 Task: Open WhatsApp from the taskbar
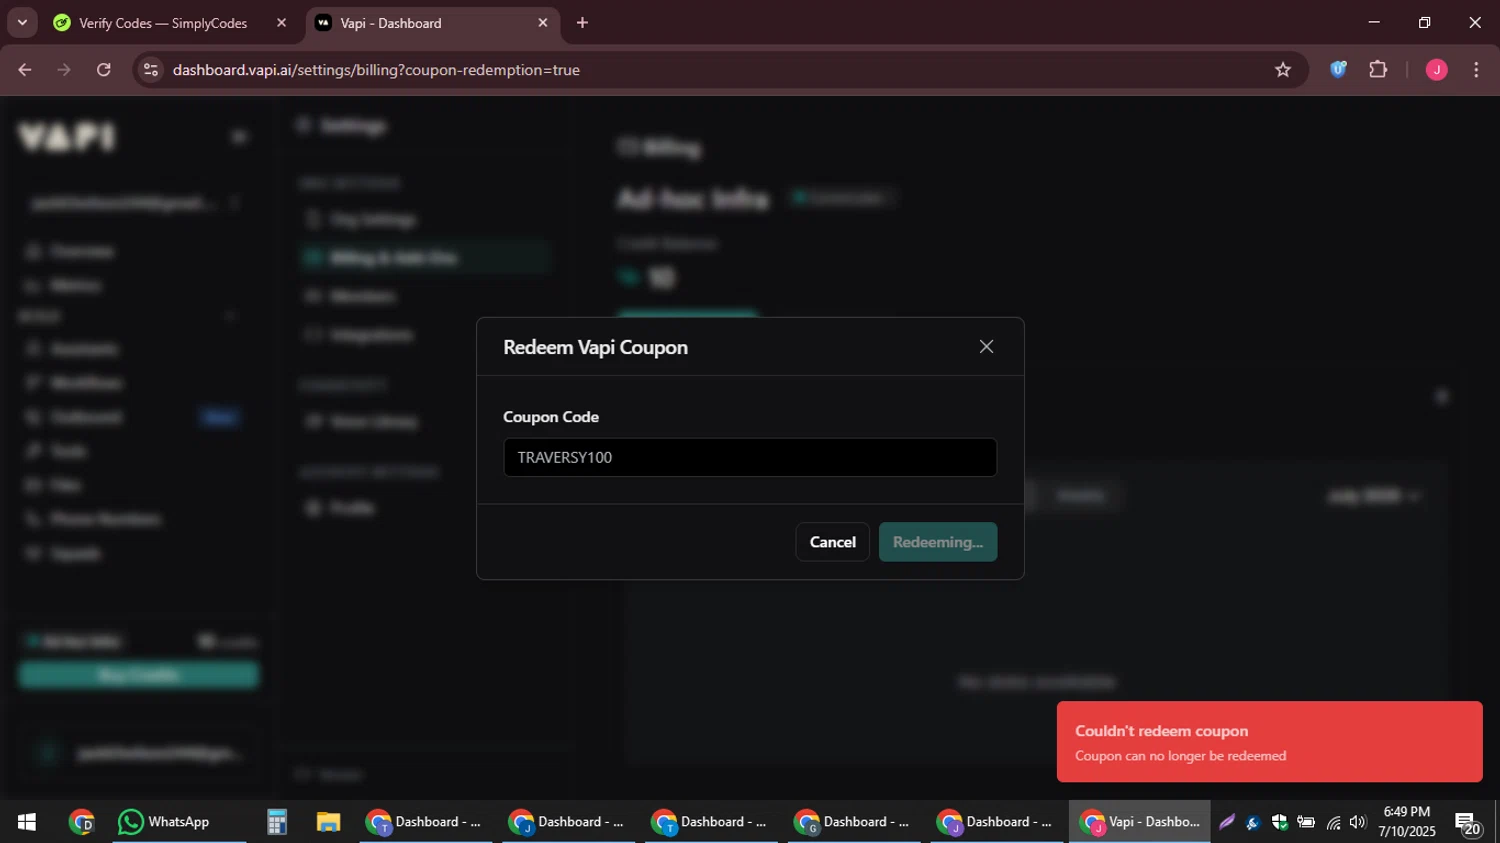[178, 822]
